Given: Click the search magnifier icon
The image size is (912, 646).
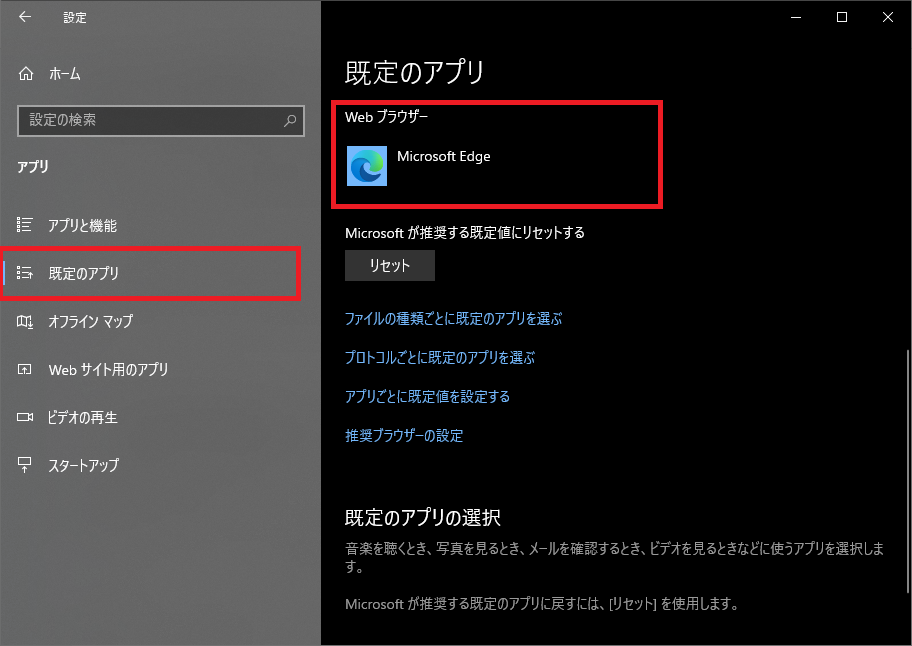Looking at the screenshot, I should 290,120.
